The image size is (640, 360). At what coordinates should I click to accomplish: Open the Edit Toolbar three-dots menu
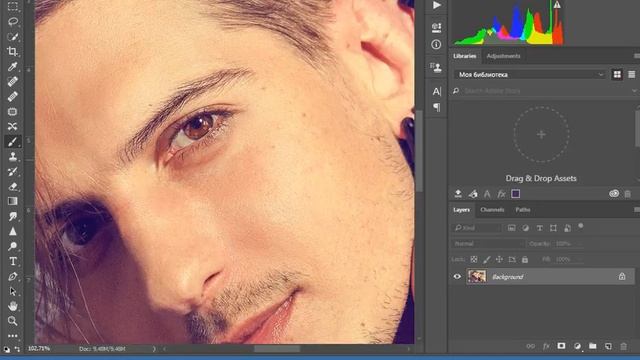point(13,336)
